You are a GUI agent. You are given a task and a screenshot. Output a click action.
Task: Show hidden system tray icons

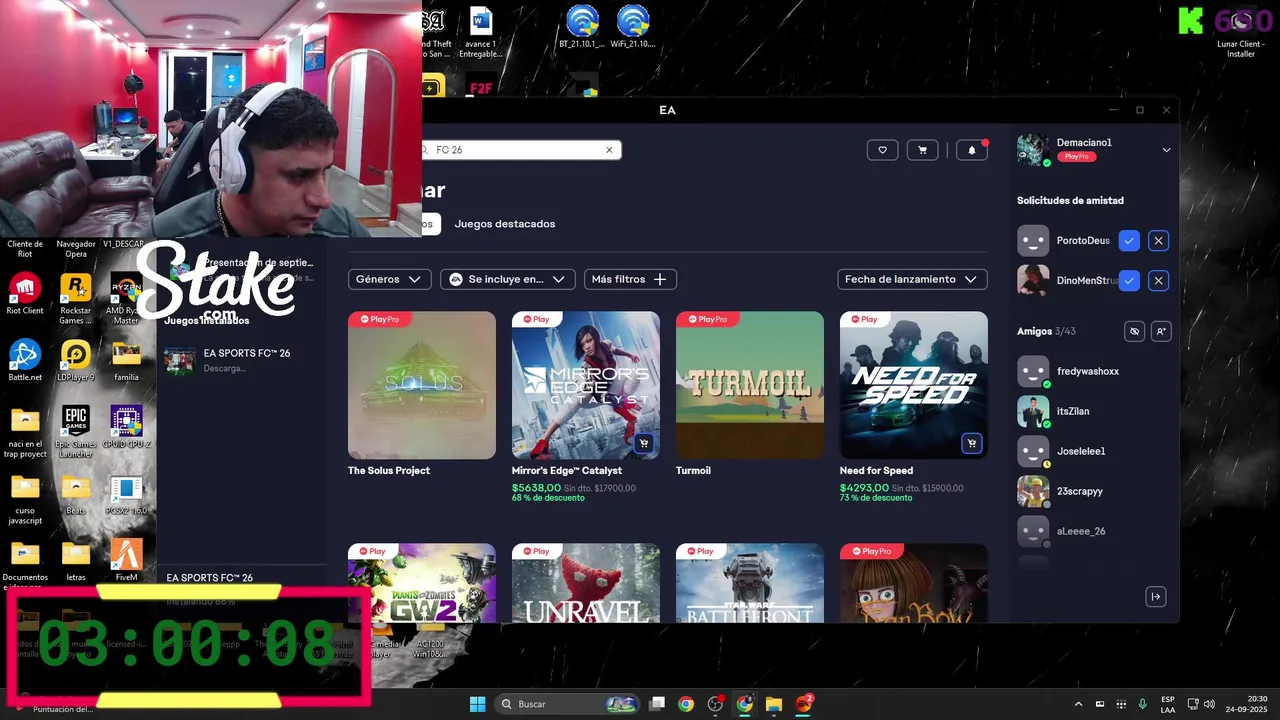click(1078, 704)
